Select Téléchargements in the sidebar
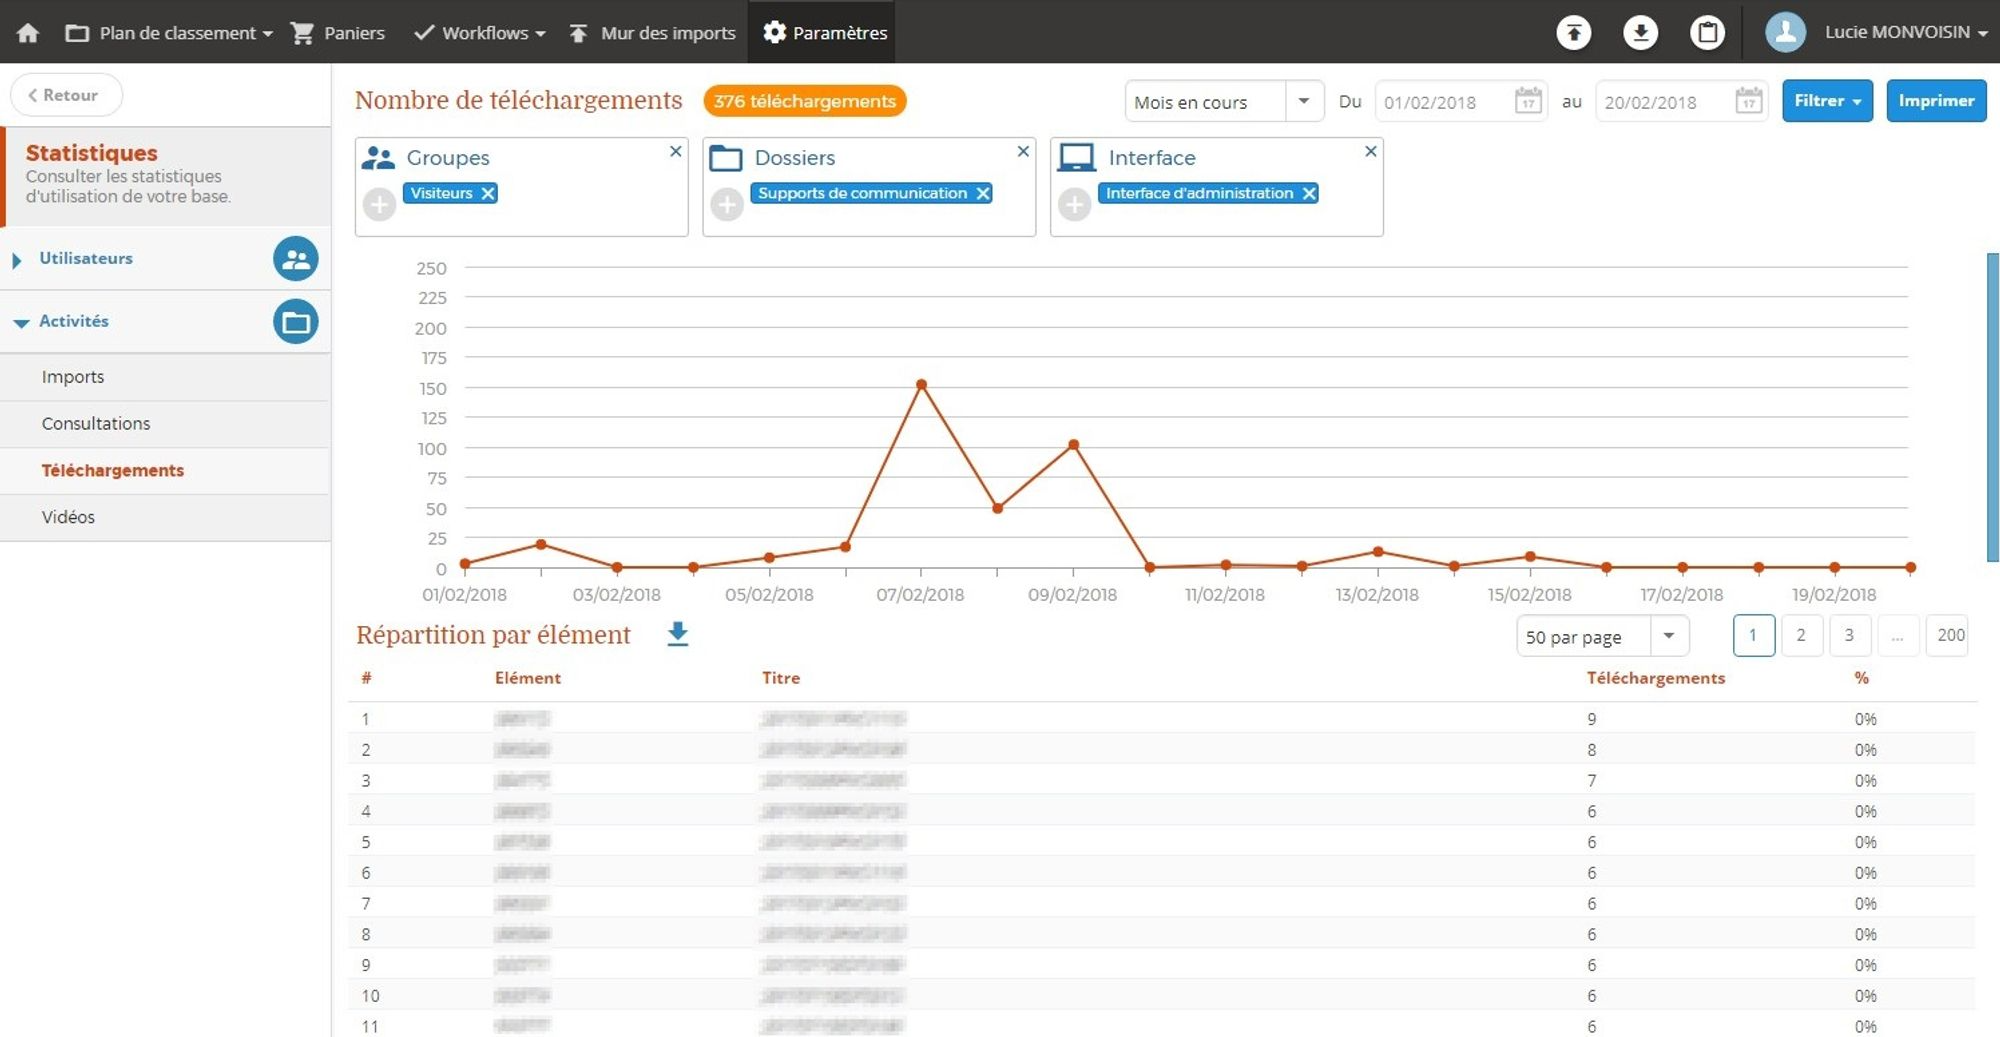 165,470
